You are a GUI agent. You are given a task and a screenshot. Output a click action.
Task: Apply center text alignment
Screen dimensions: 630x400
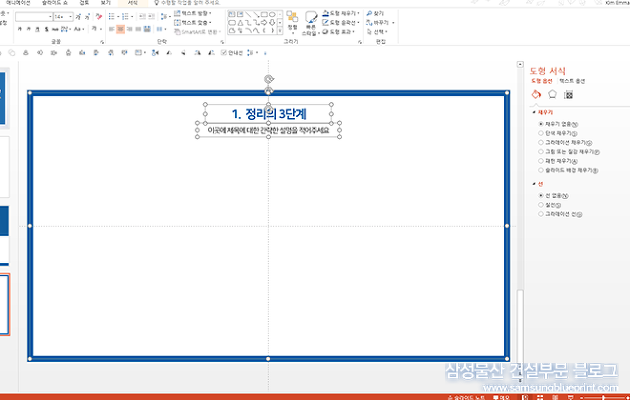121,29
